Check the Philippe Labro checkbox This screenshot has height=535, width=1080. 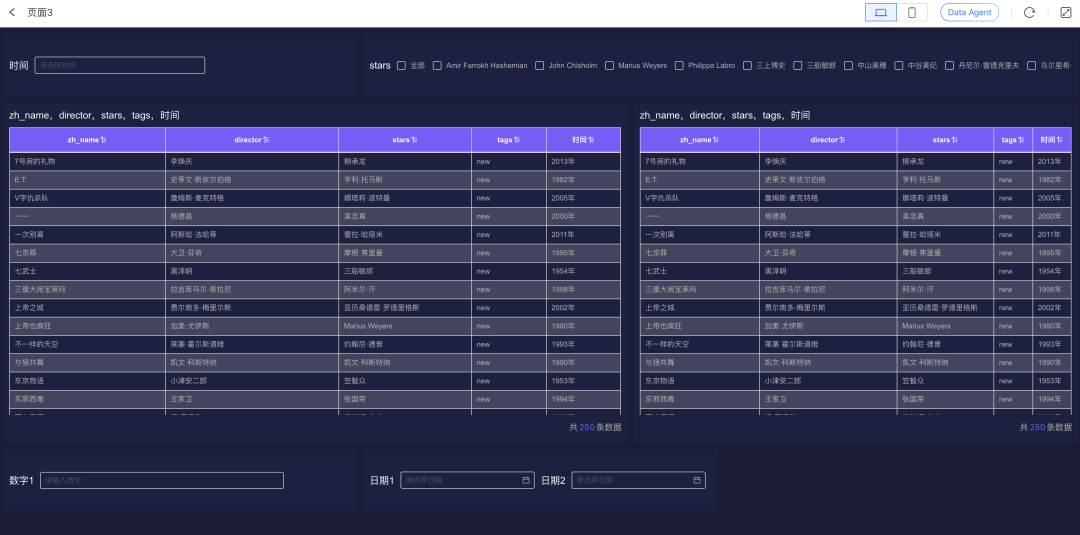coord(679,65)
